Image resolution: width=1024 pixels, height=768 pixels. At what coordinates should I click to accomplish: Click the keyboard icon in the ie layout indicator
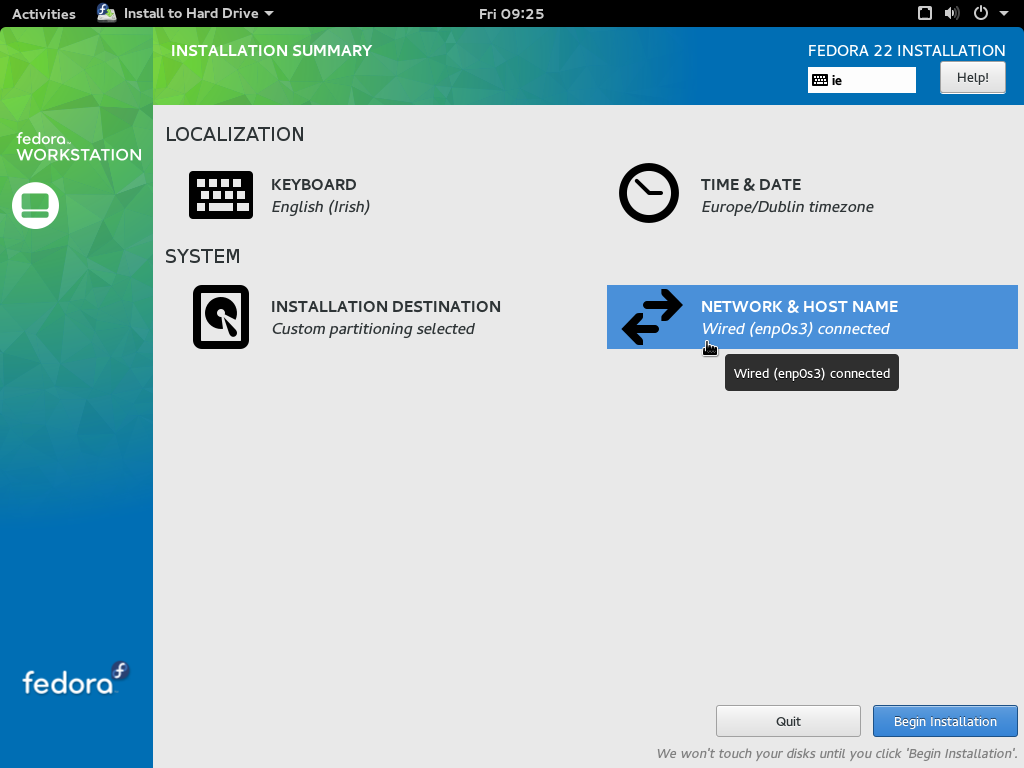coord(820,80)
